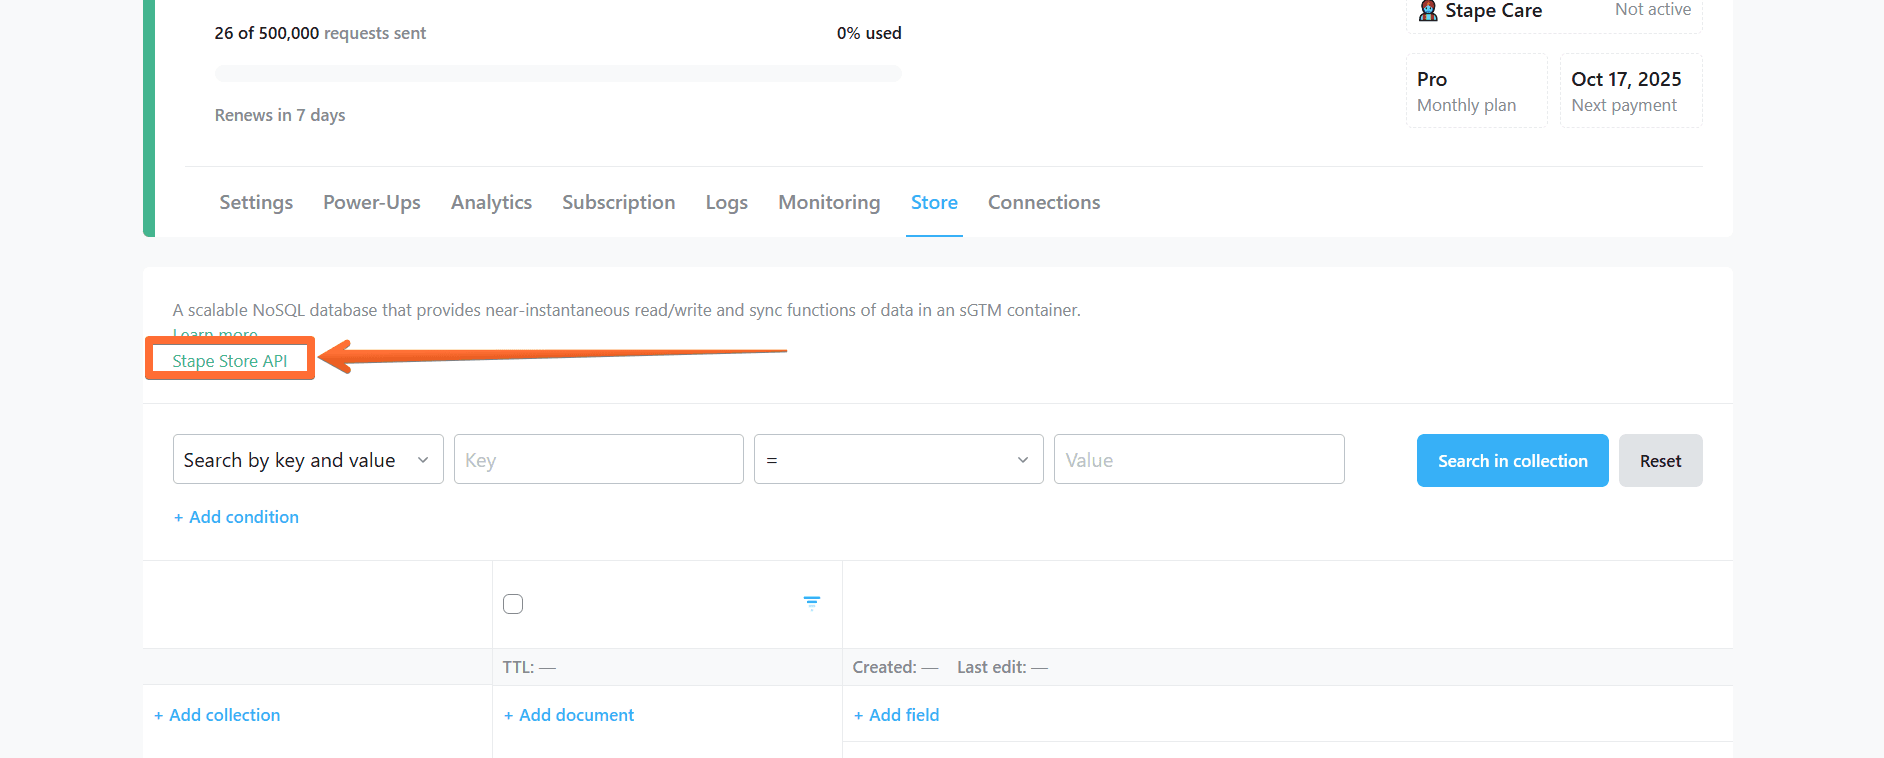Click Add document

(569, 715)
